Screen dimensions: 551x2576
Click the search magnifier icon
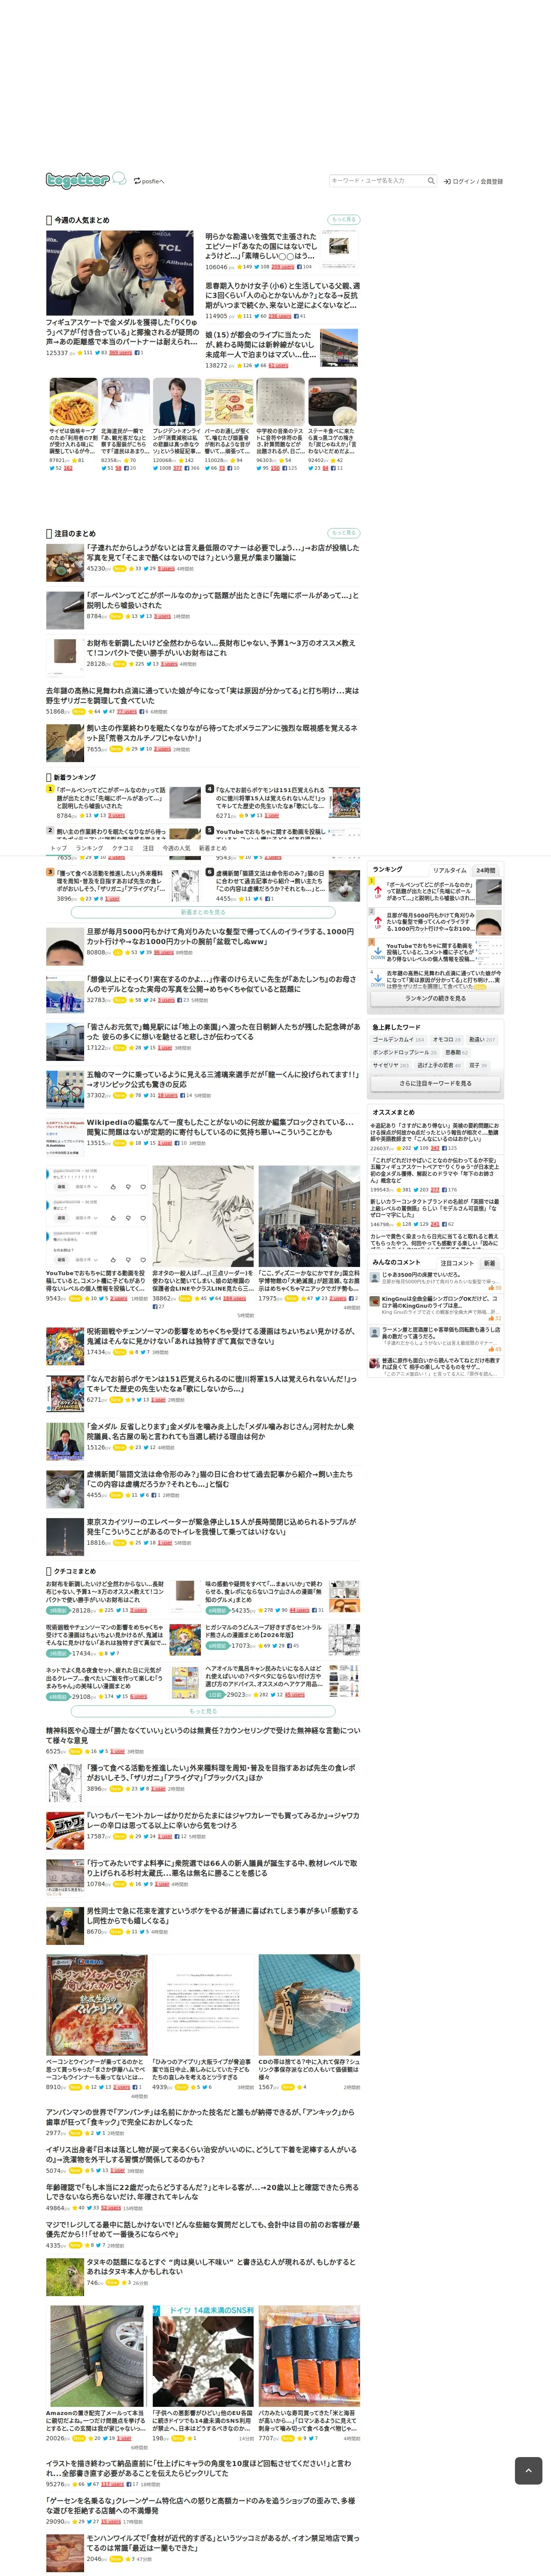[x=431, y=181]
